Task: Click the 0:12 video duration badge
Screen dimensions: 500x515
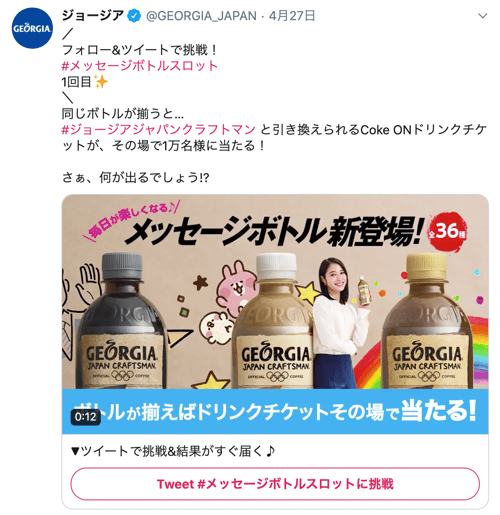Action: tap(86, 417)
